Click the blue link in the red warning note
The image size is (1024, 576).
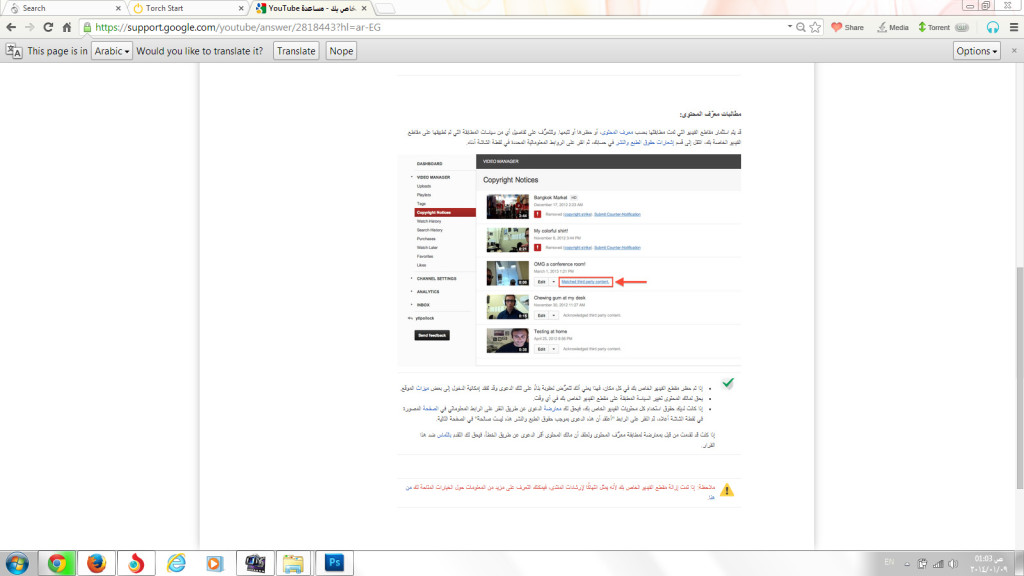[x=711, y=497]
